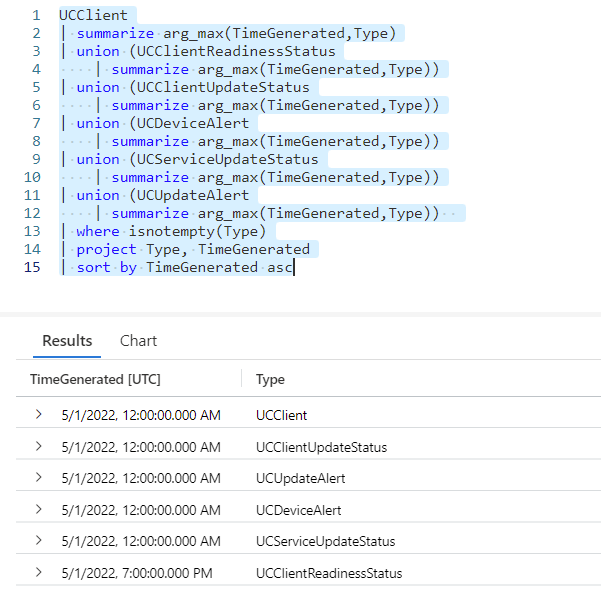
Task: Expand the UCServiceUpdateStatus result row
Action: pos(39,541)
